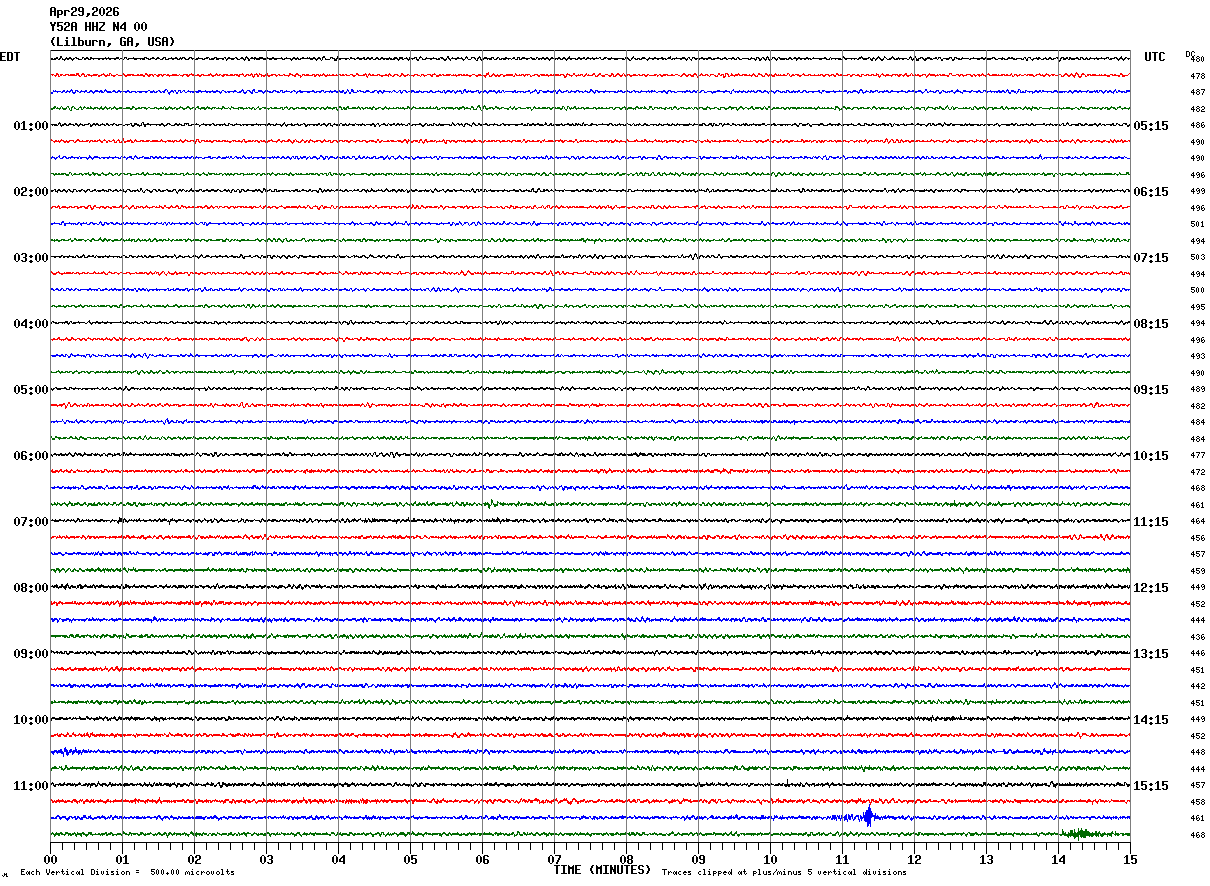This screenshot has width=1210, height=886.
Task: Select the 10:15 UTC row label
Action: point(1150,456)
